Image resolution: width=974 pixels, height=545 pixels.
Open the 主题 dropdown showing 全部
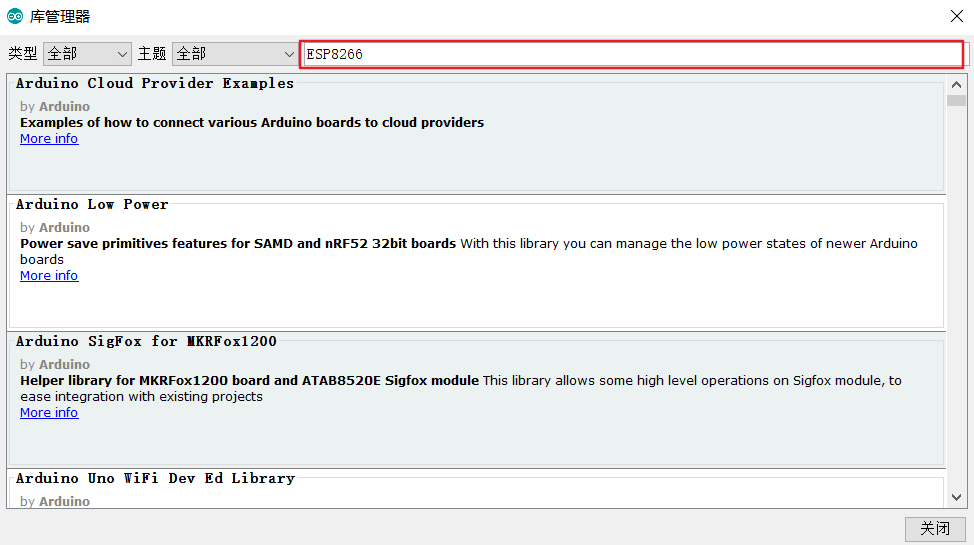(235, 54)
